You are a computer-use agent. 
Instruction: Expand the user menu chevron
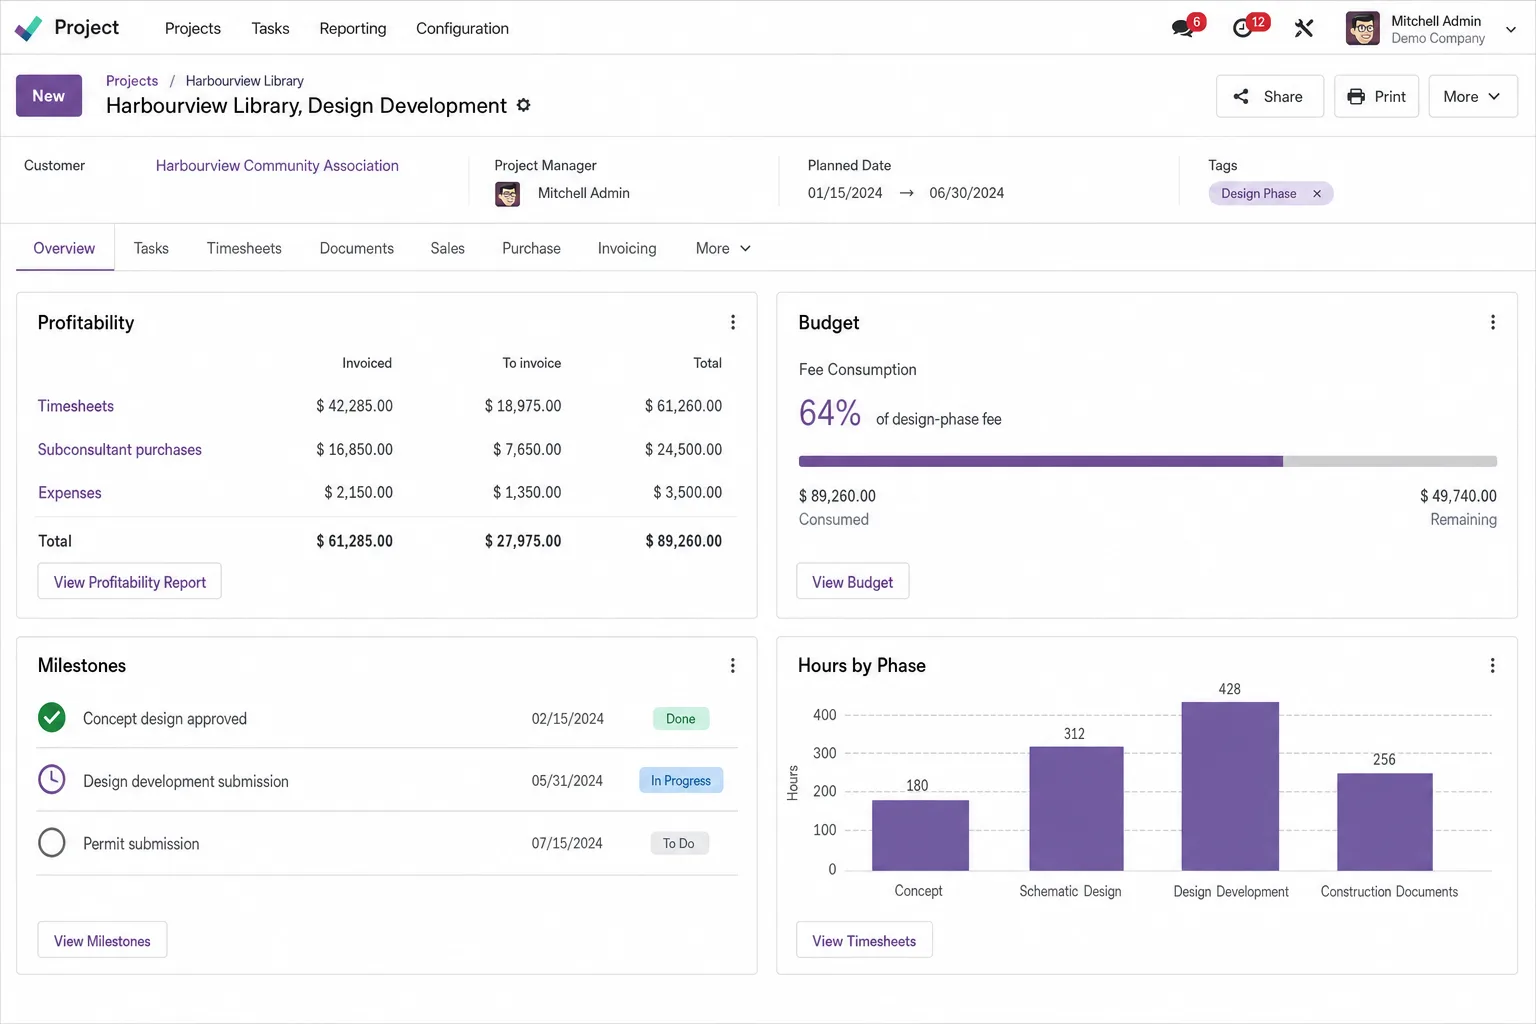(x=1511, y=30)
